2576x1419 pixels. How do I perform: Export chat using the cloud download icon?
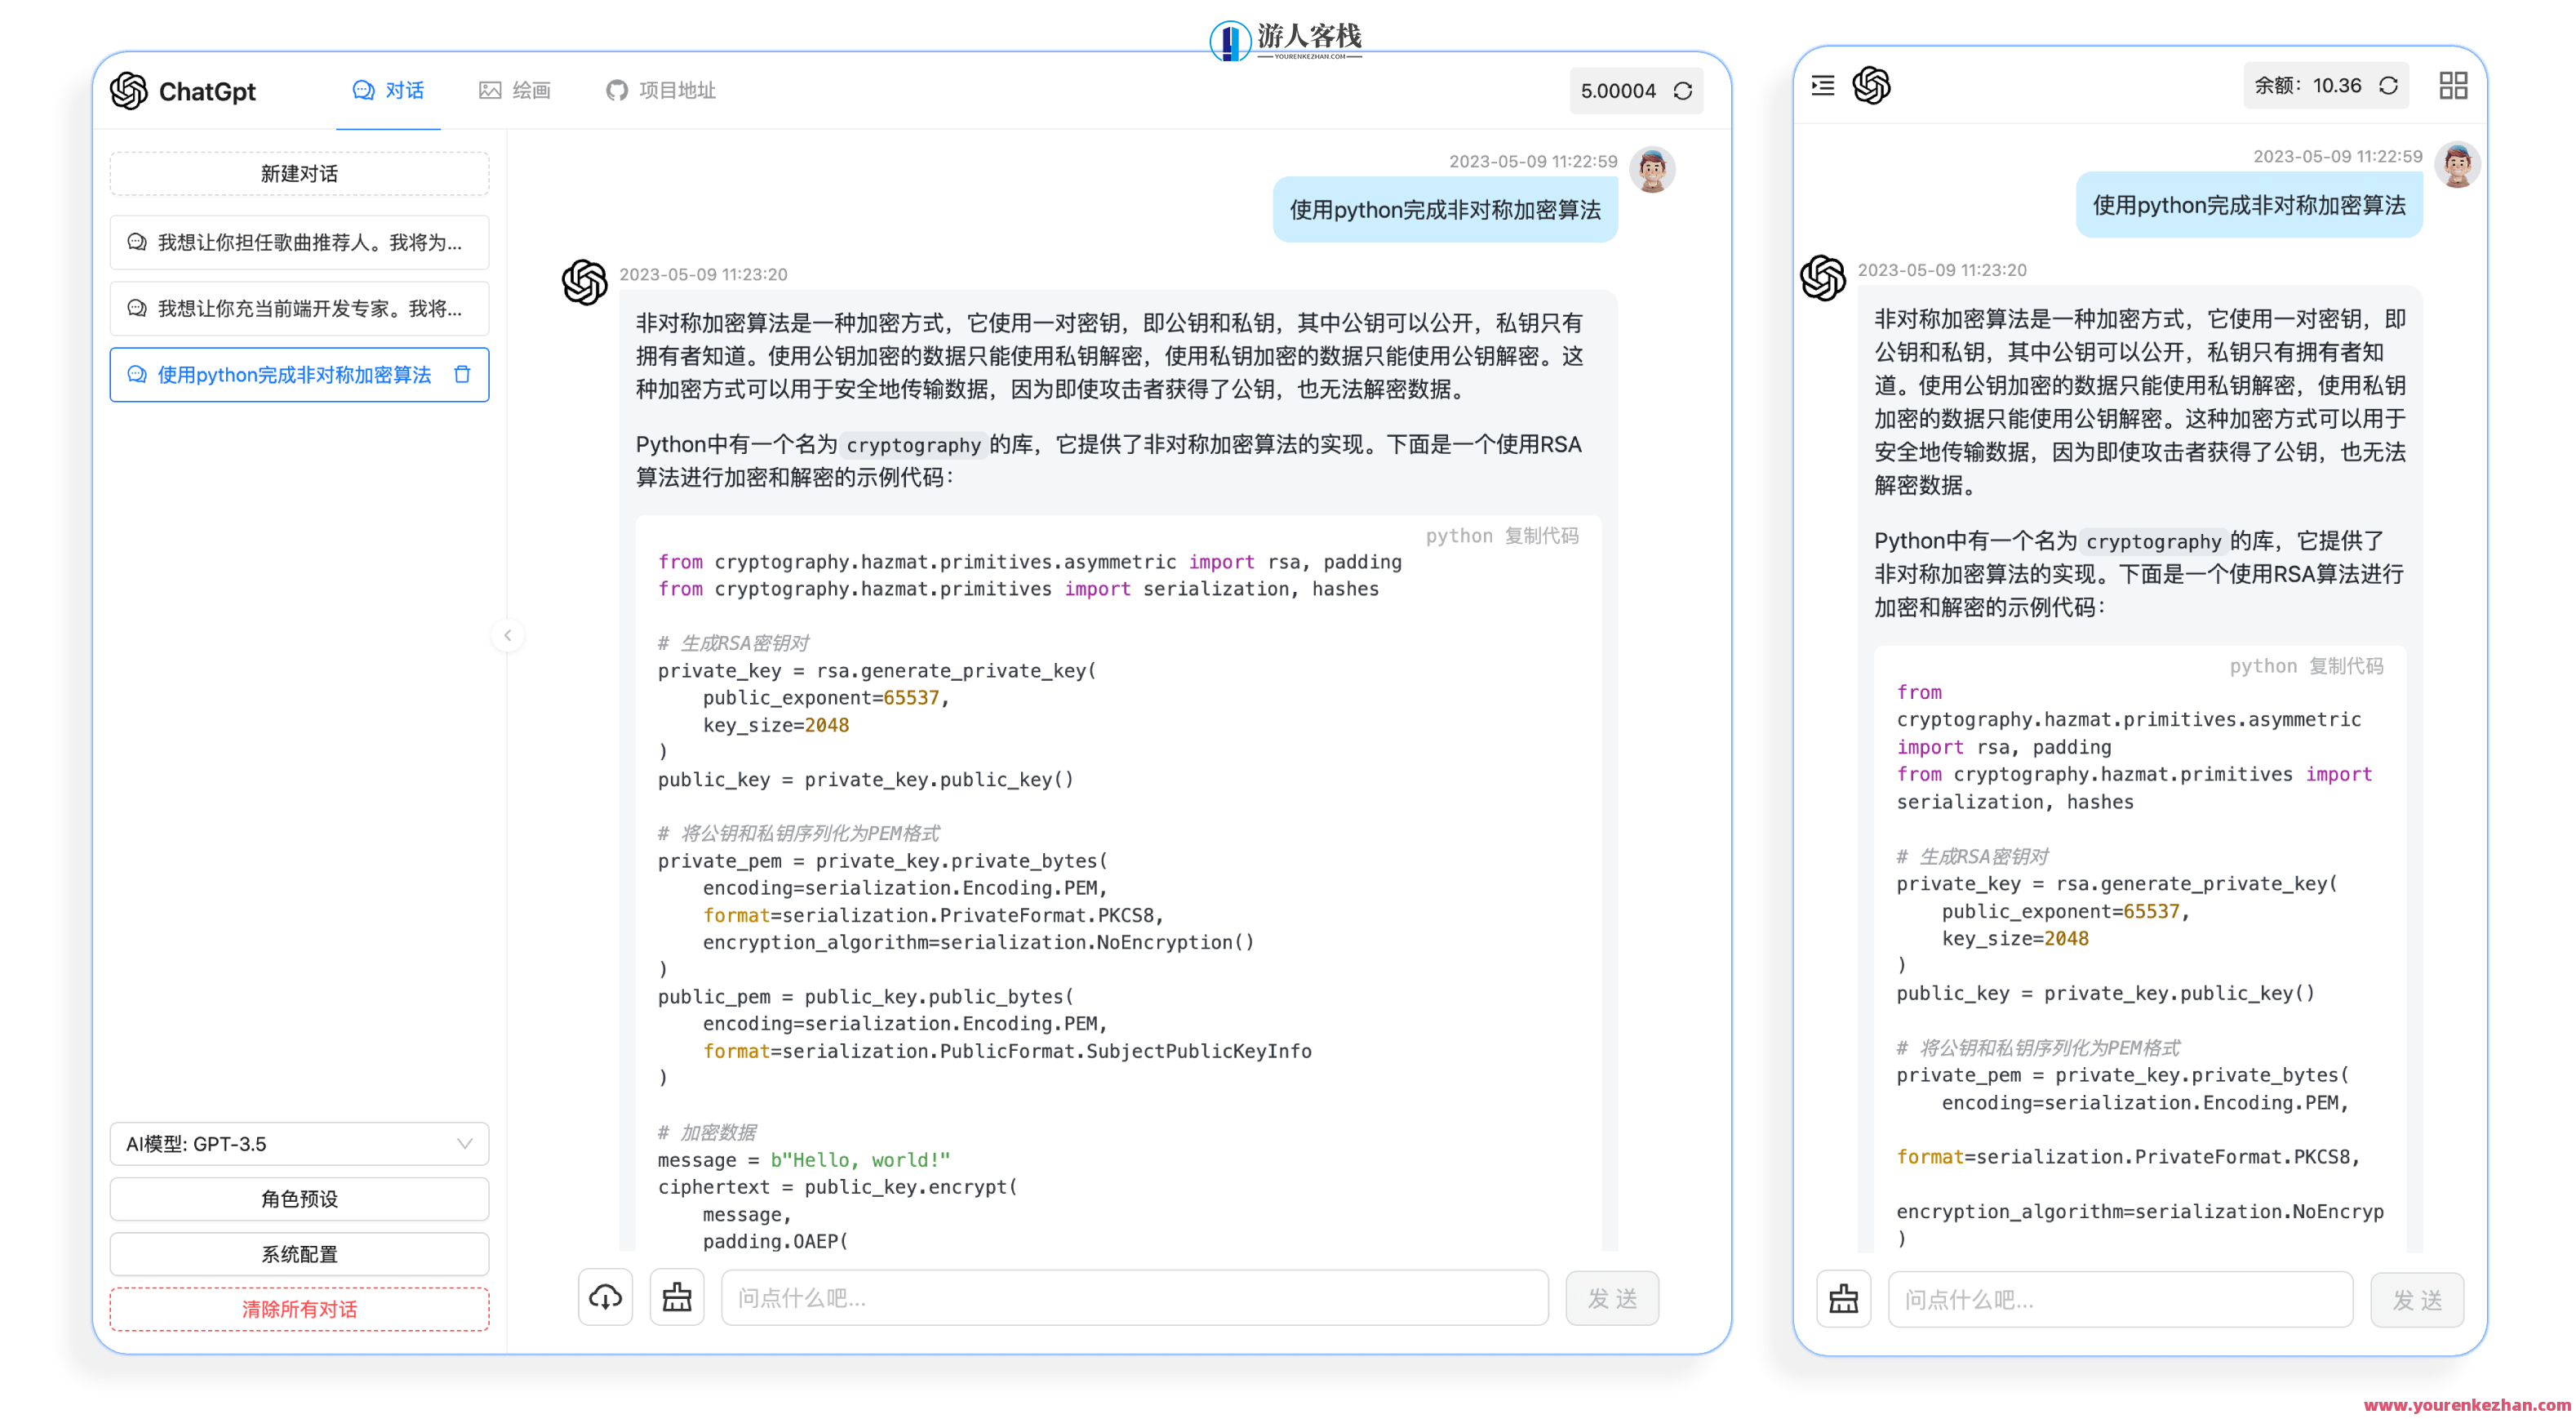tap(605, 1297)
